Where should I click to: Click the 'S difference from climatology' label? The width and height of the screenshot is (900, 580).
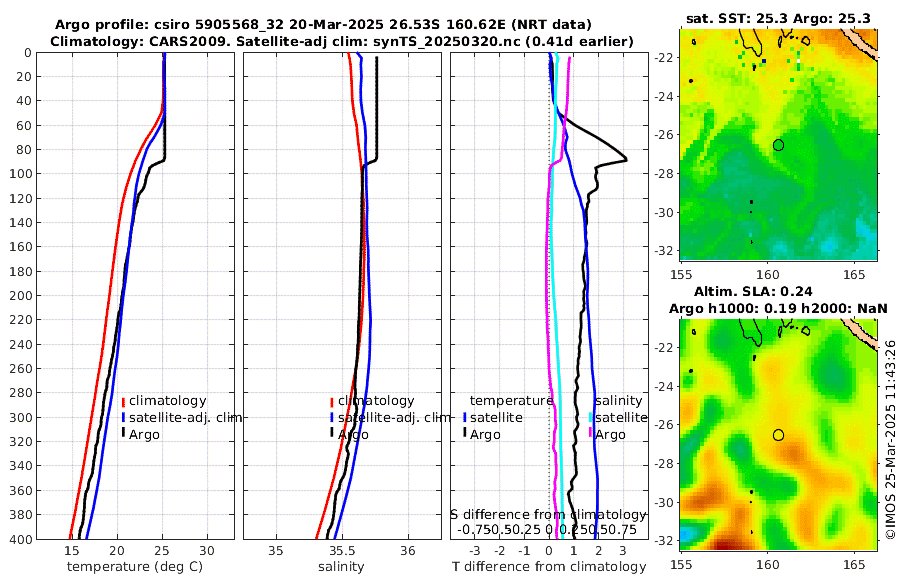tap(548, 514)
